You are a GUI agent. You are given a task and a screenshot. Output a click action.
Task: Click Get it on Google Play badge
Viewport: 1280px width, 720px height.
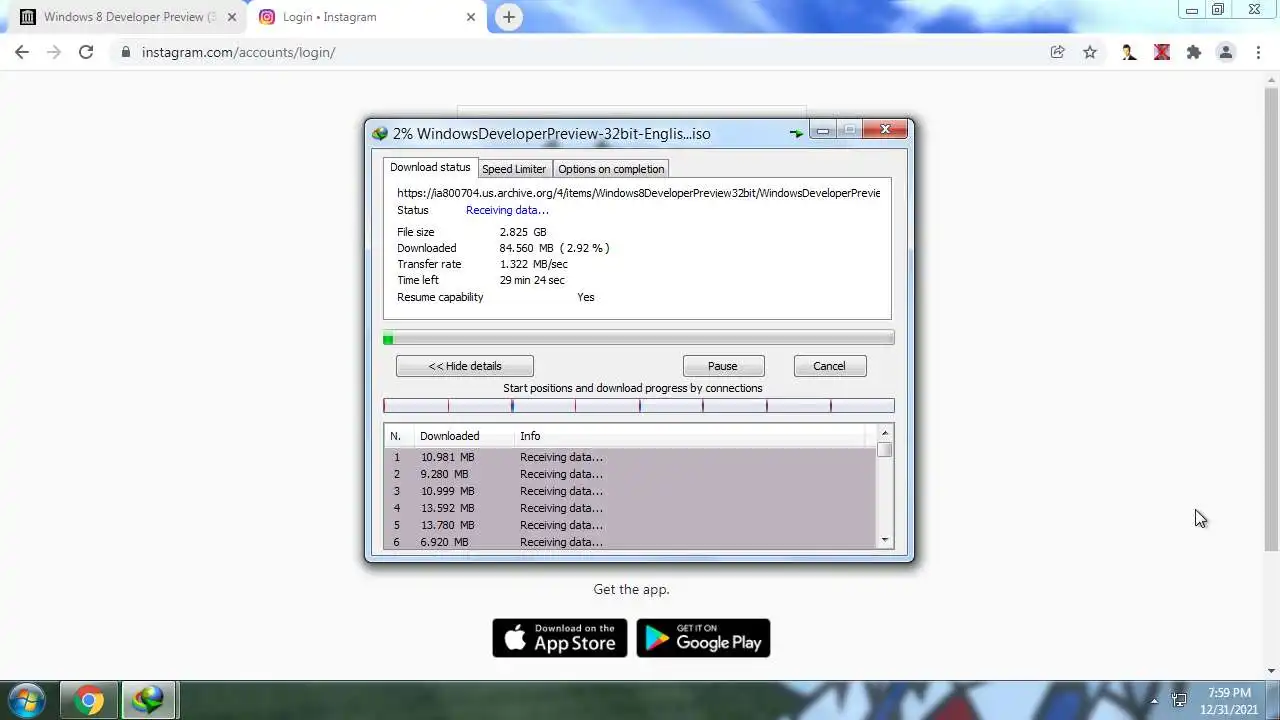click(x=703, y=638)
